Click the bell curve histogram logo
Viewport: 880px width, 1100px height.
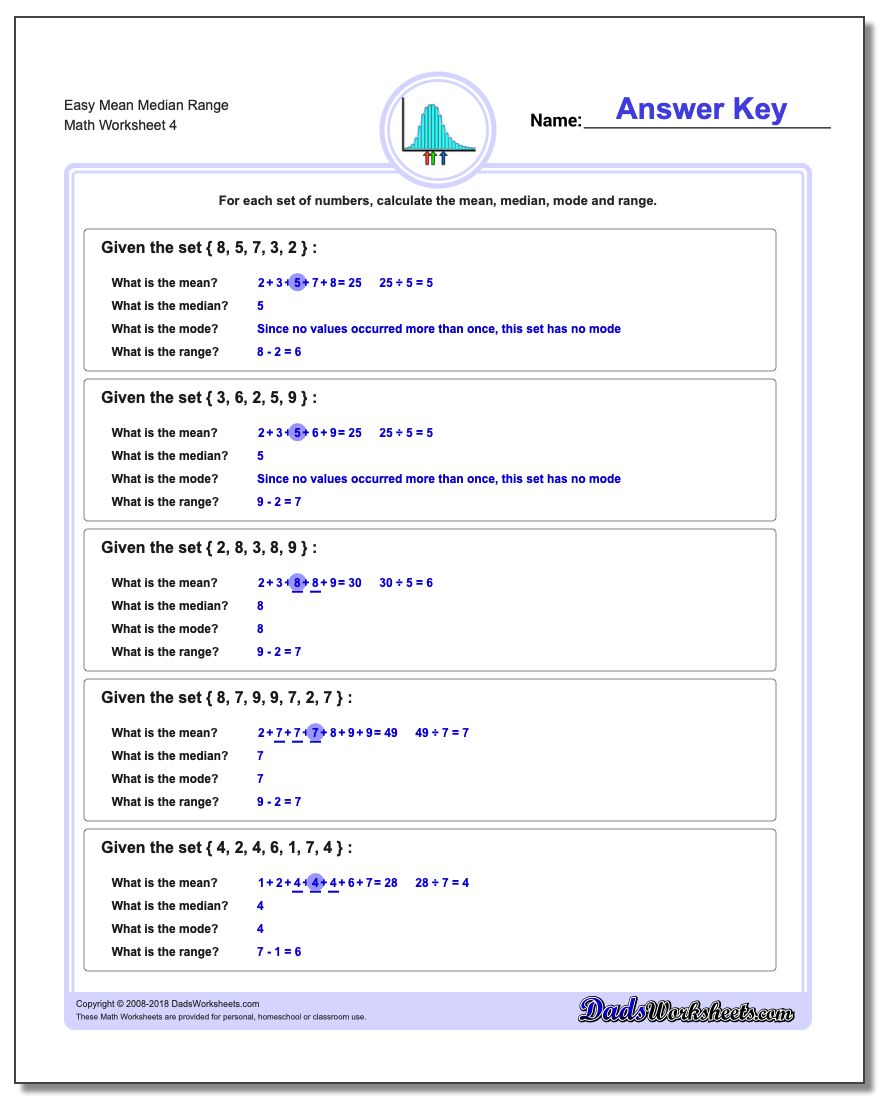438,130
